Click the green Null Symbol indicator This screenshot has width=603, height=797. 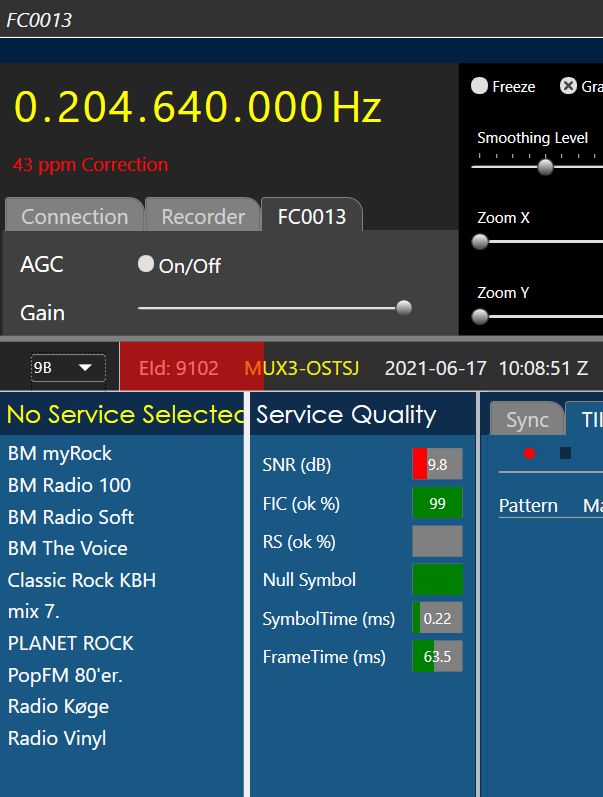[437, 580]
